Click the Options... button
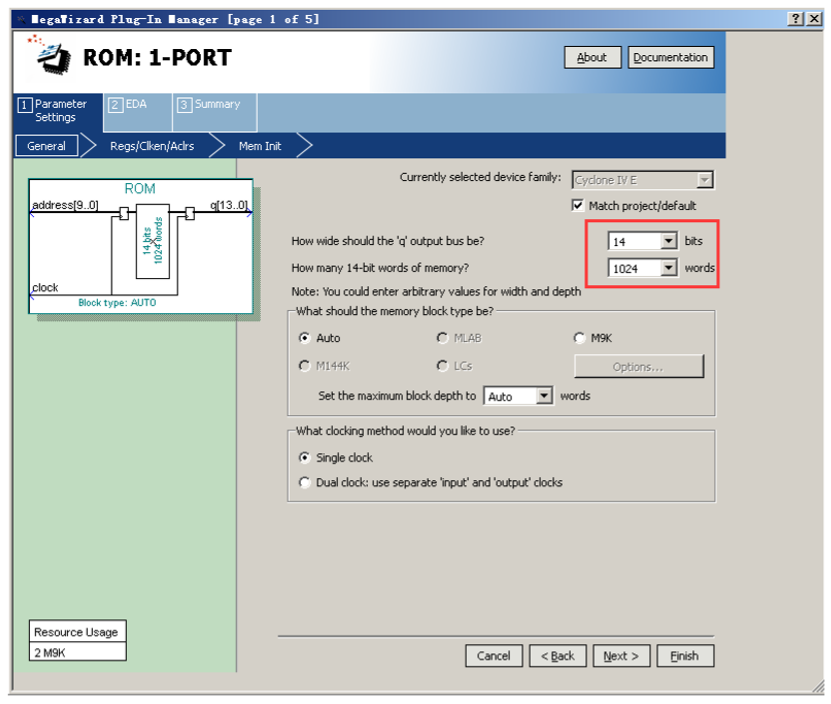 (639, 366)
